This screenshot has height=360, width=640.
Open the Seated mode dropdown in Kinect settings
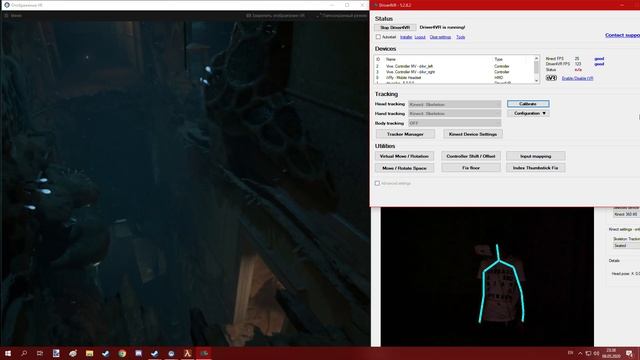(627, 245)
